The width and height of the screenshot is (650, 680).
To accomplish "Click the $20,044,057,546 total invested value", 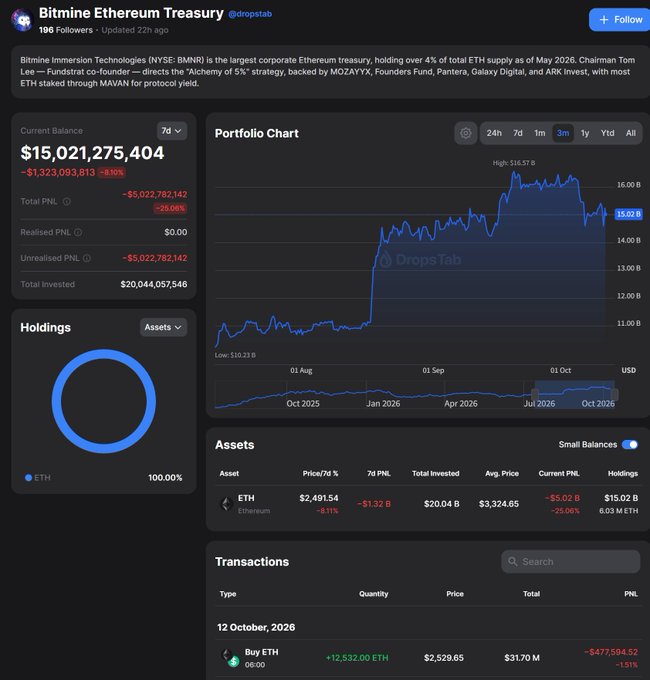I will point(154,284).
